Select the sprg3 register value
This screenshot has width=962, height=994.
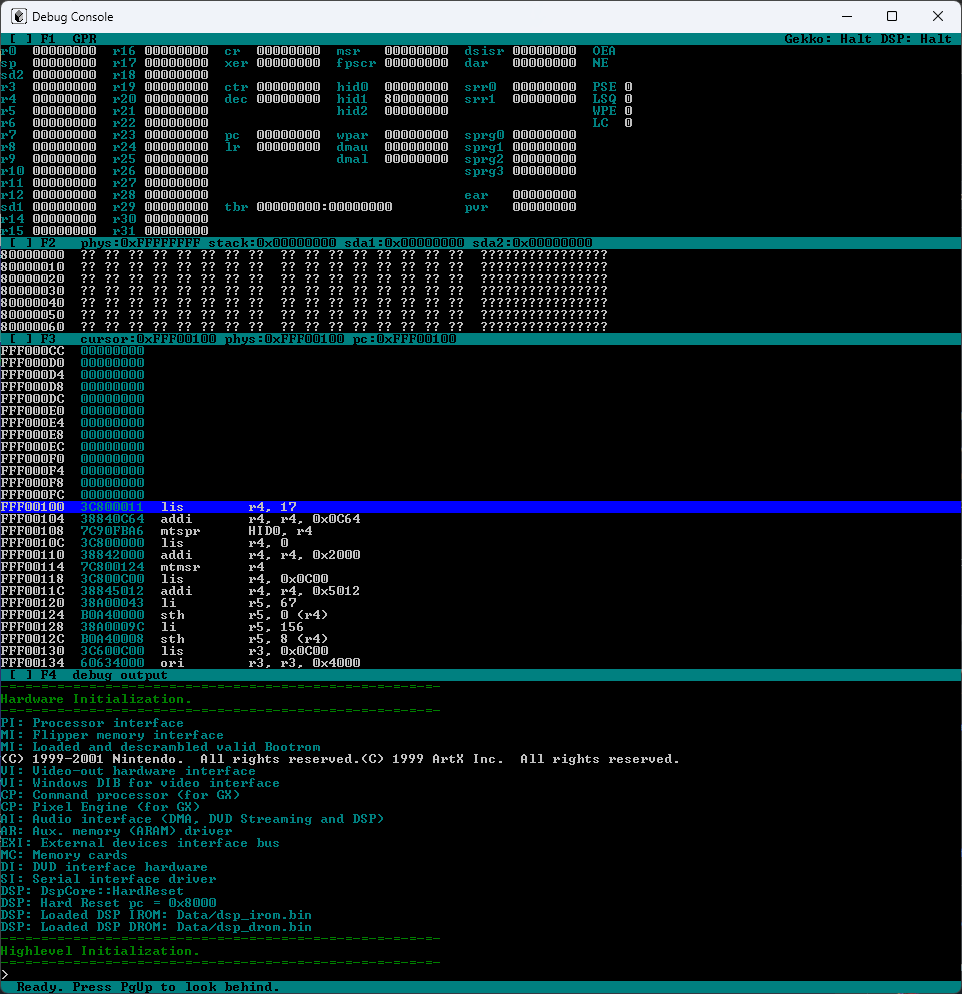[x=544, y=171]
